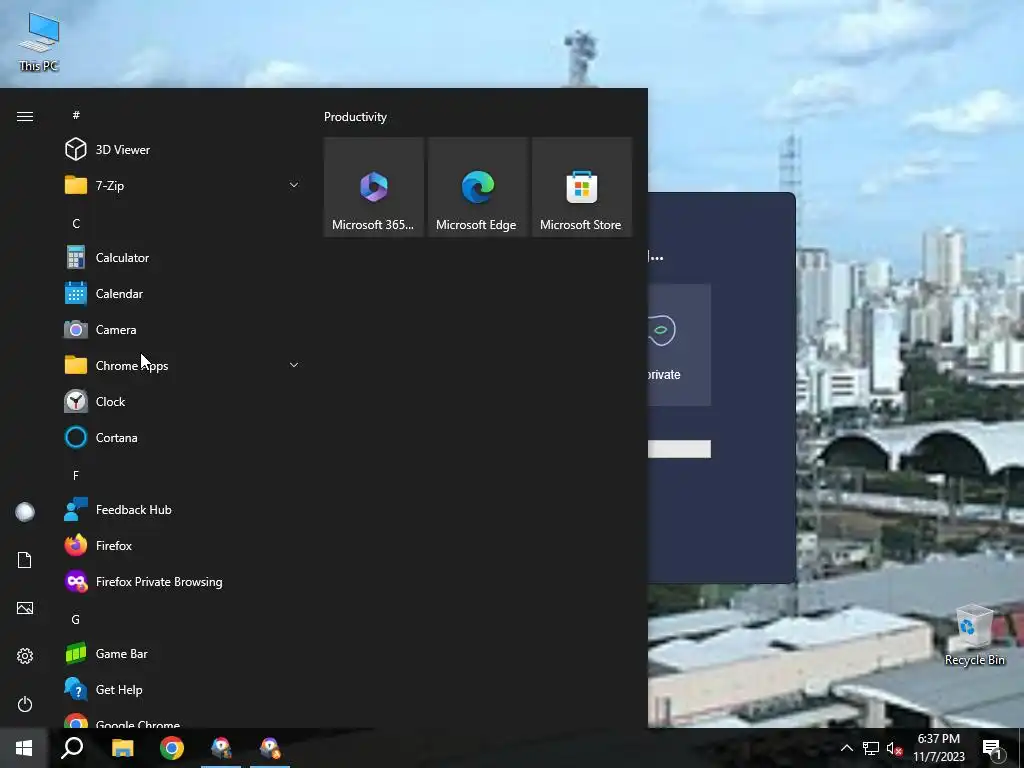This screenshot has height=768, width=1024.
Task: Open Firefox Private Browsing
Action: [x=182, y=581]
